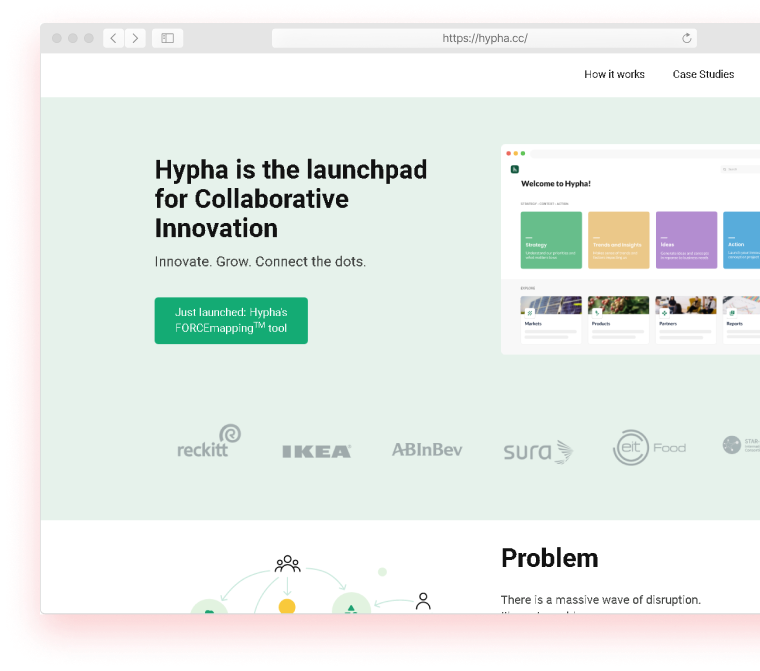Go back with the browser back arrow

coord(113,38)
